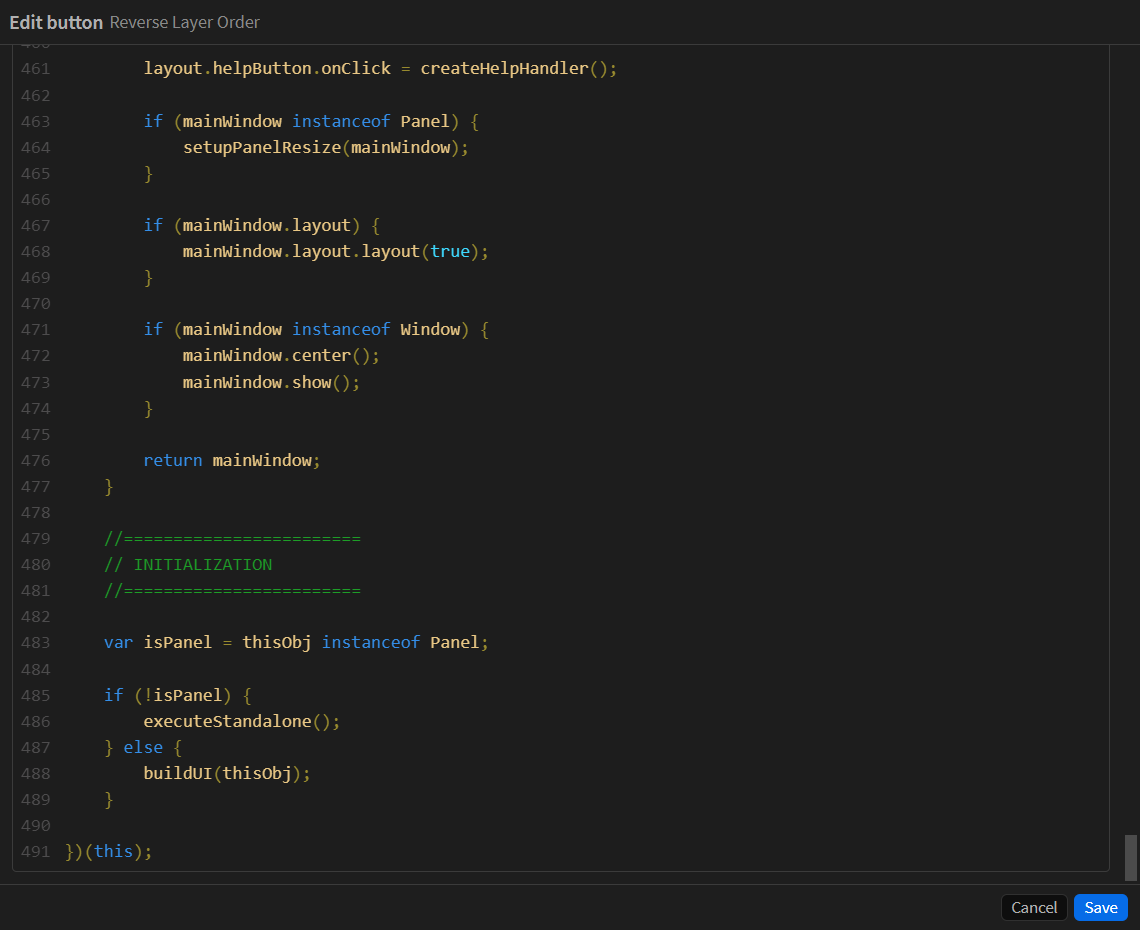
Task: Click line 463 'mainWindow instanceof Panel' condition
Action: [321, 121]
